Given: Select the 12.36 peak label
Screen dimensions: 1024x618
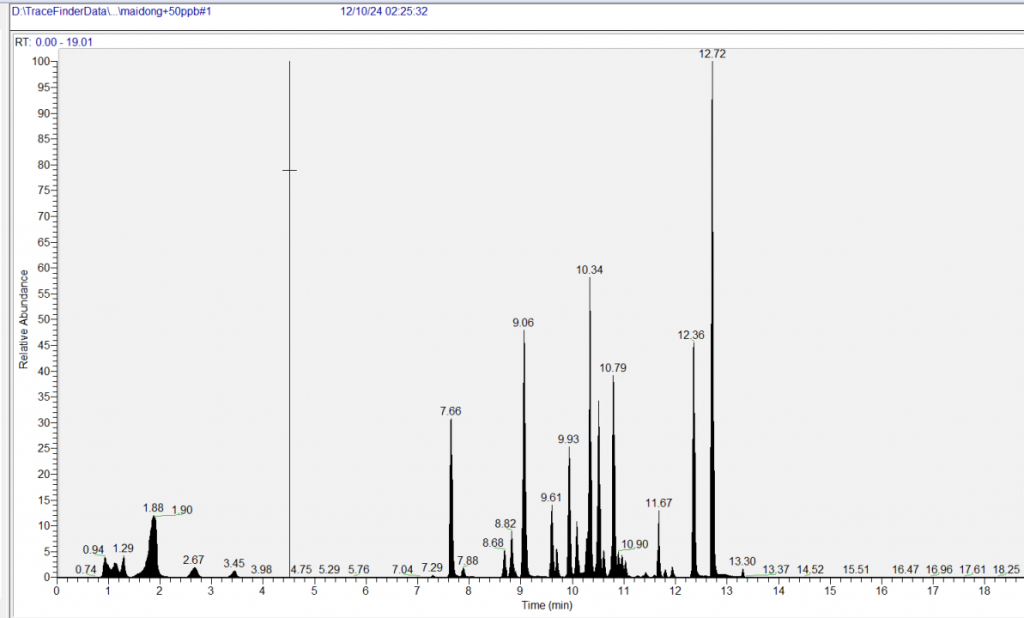Looking at the screenshot, I should [691, 335].
